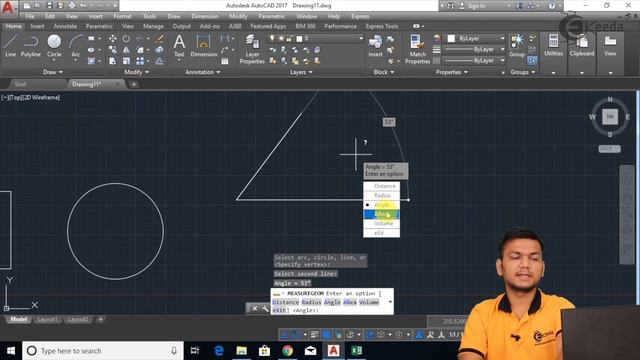Select the Circle tool
This screenshot has width=640, height=360.
(x=54, y=46)
